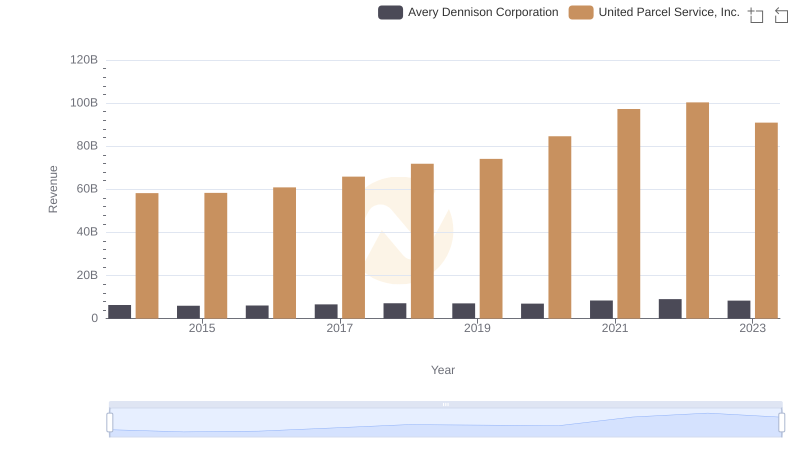Screen dimensions: 800x461
Task: Click the Avery Dennison bar for 2021
Action: [601, 310]
